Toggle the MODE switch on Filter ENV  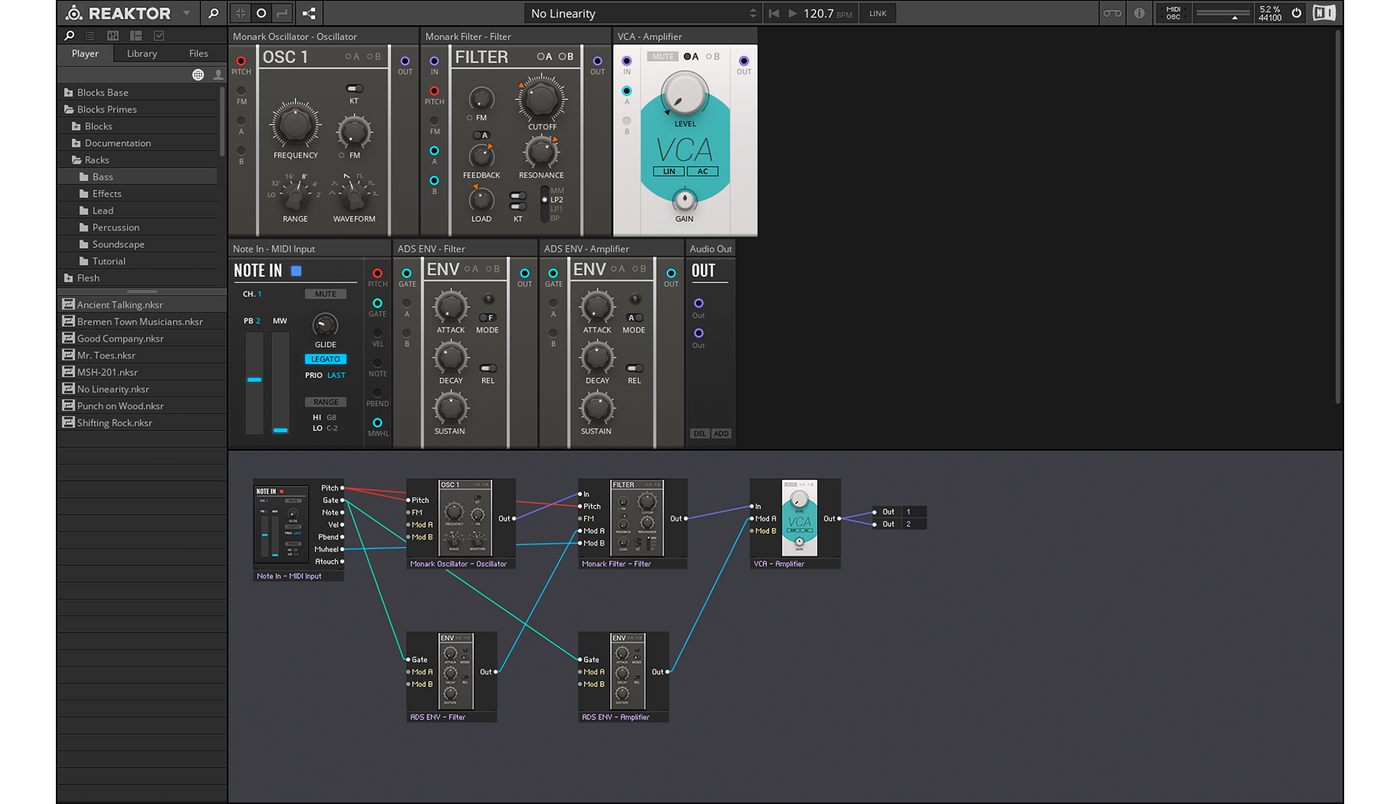(488, 318)
